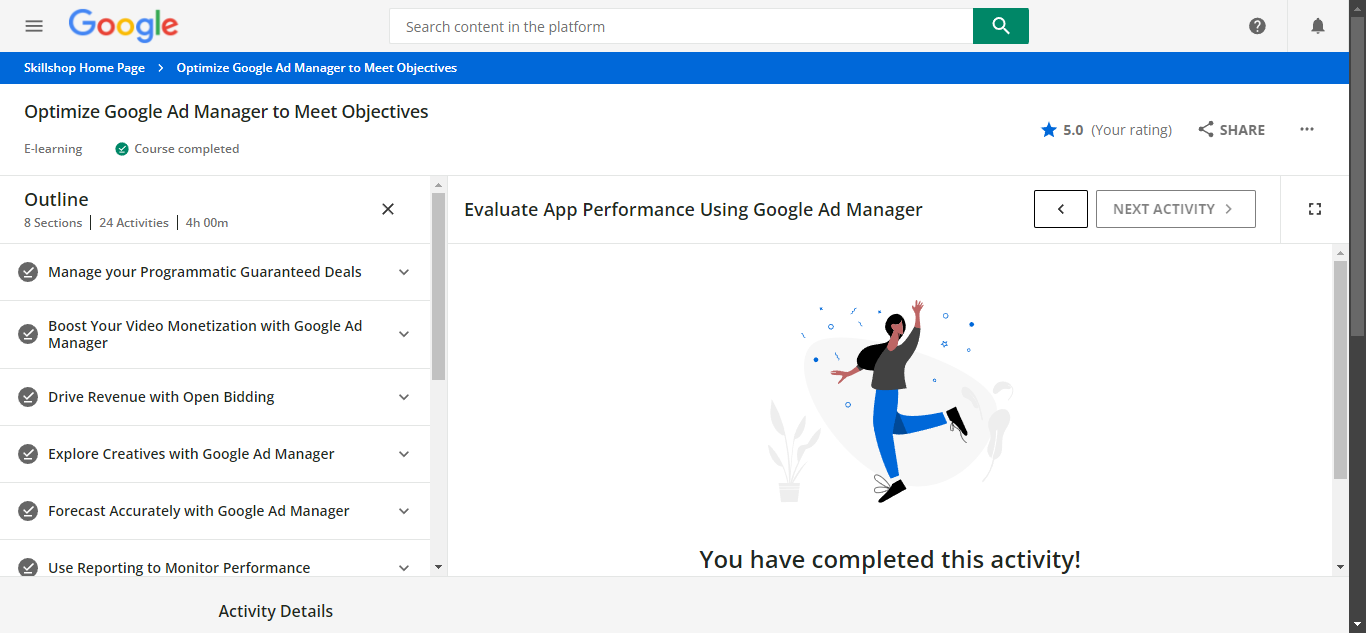Click the blue star rating icon

coord(1049,130)
